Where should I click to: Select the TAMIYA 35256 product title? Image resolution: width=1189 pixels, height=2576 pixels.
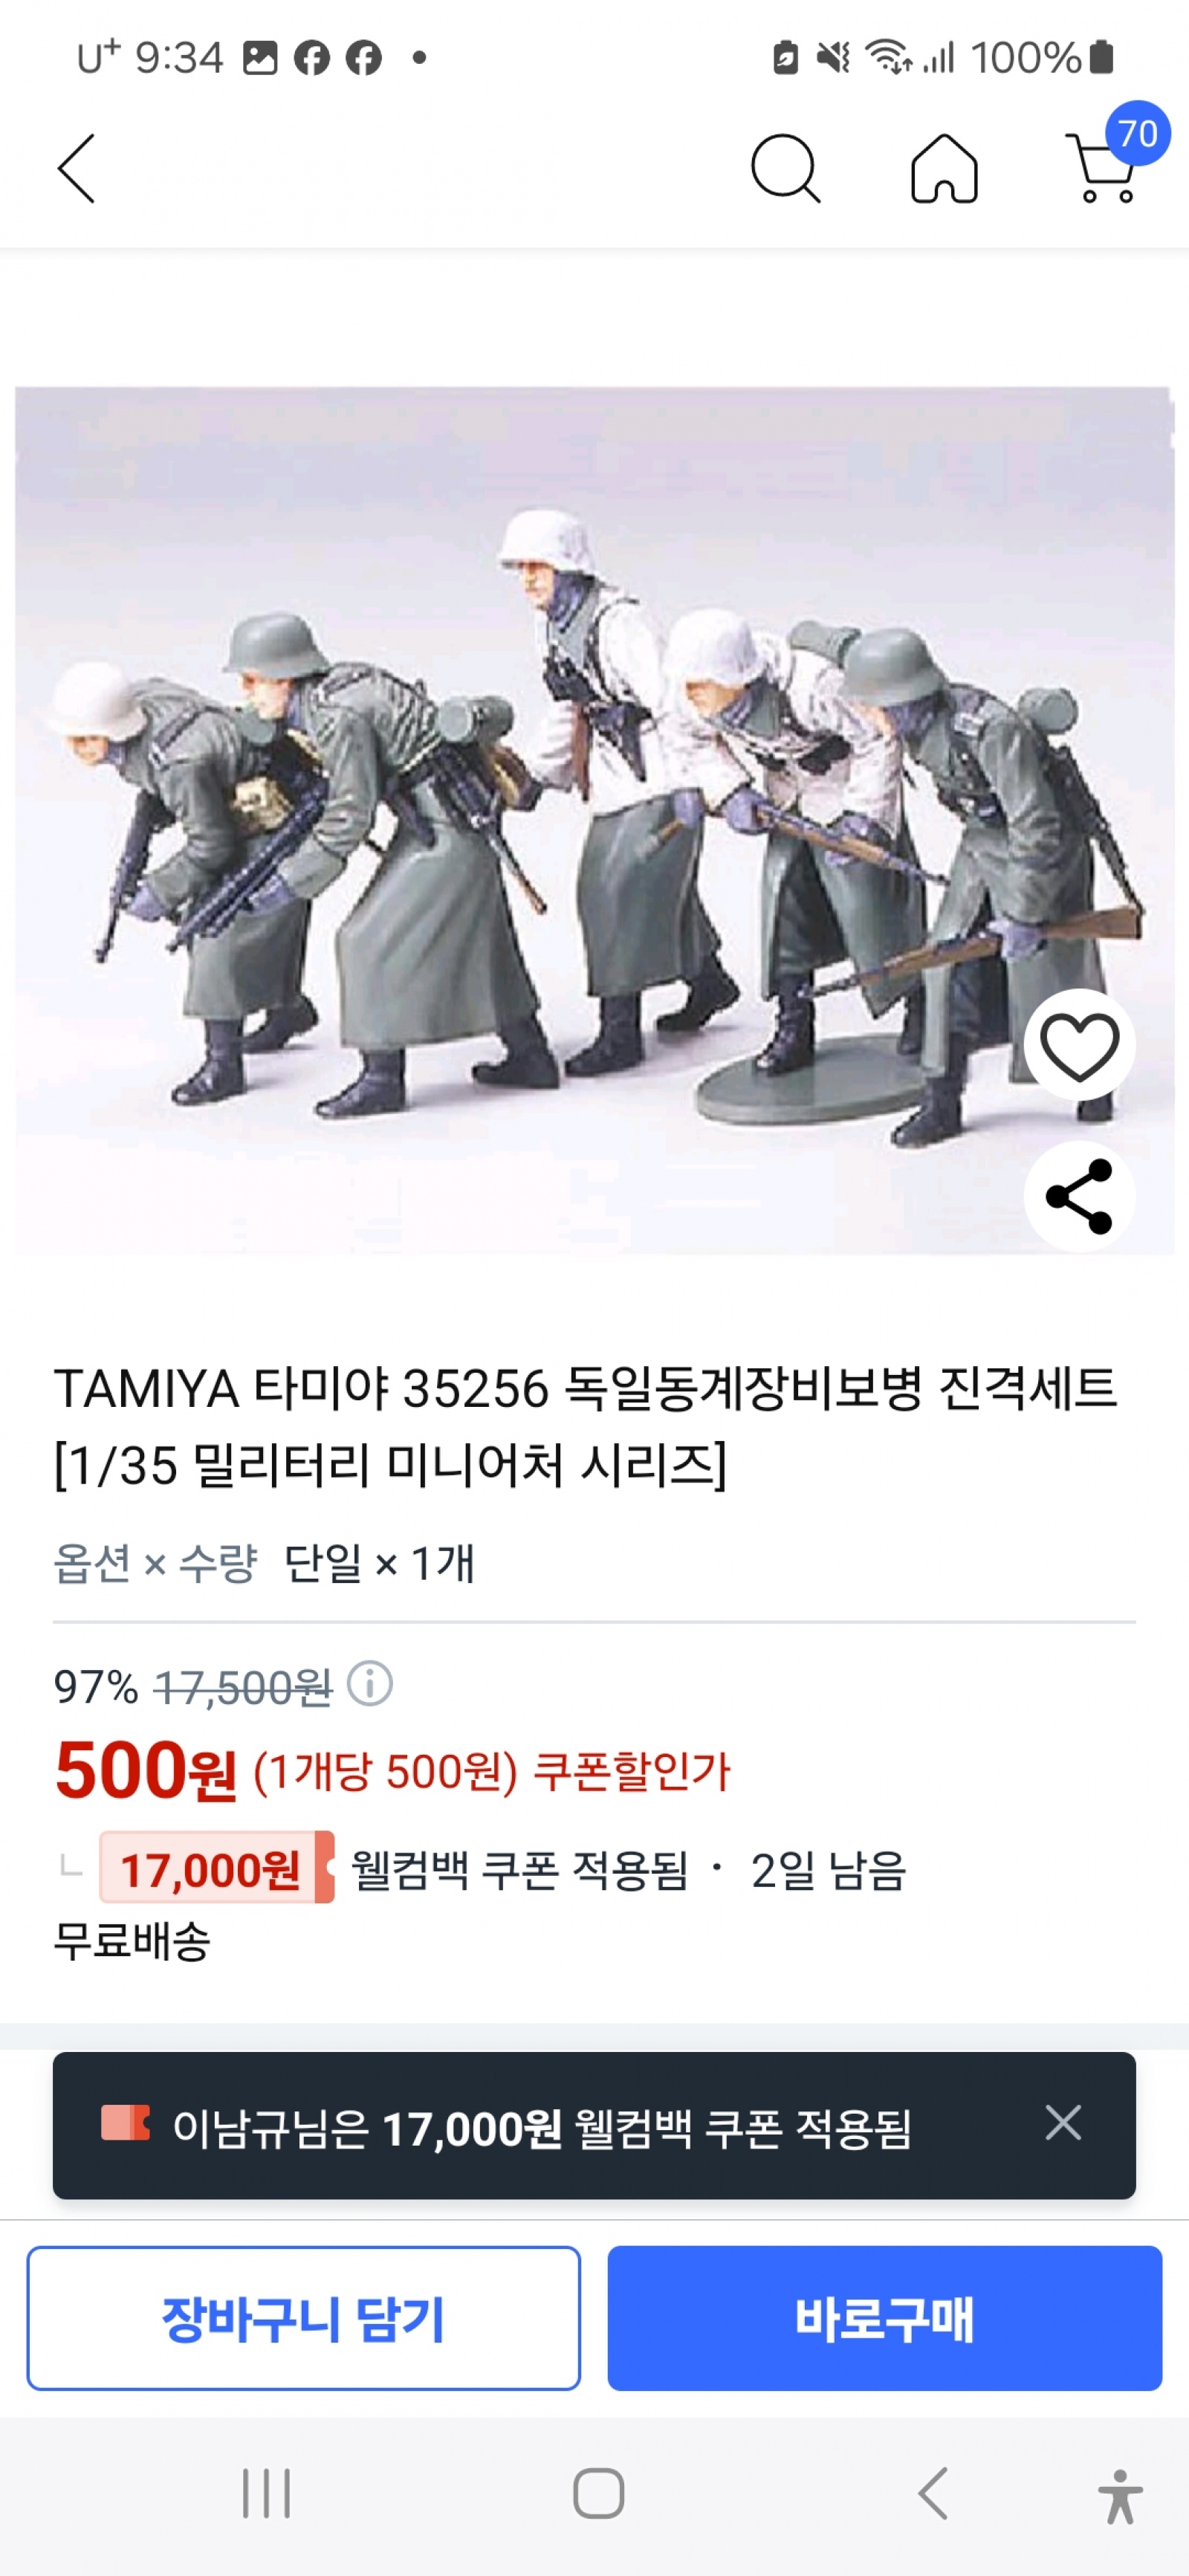point(586,1427)
